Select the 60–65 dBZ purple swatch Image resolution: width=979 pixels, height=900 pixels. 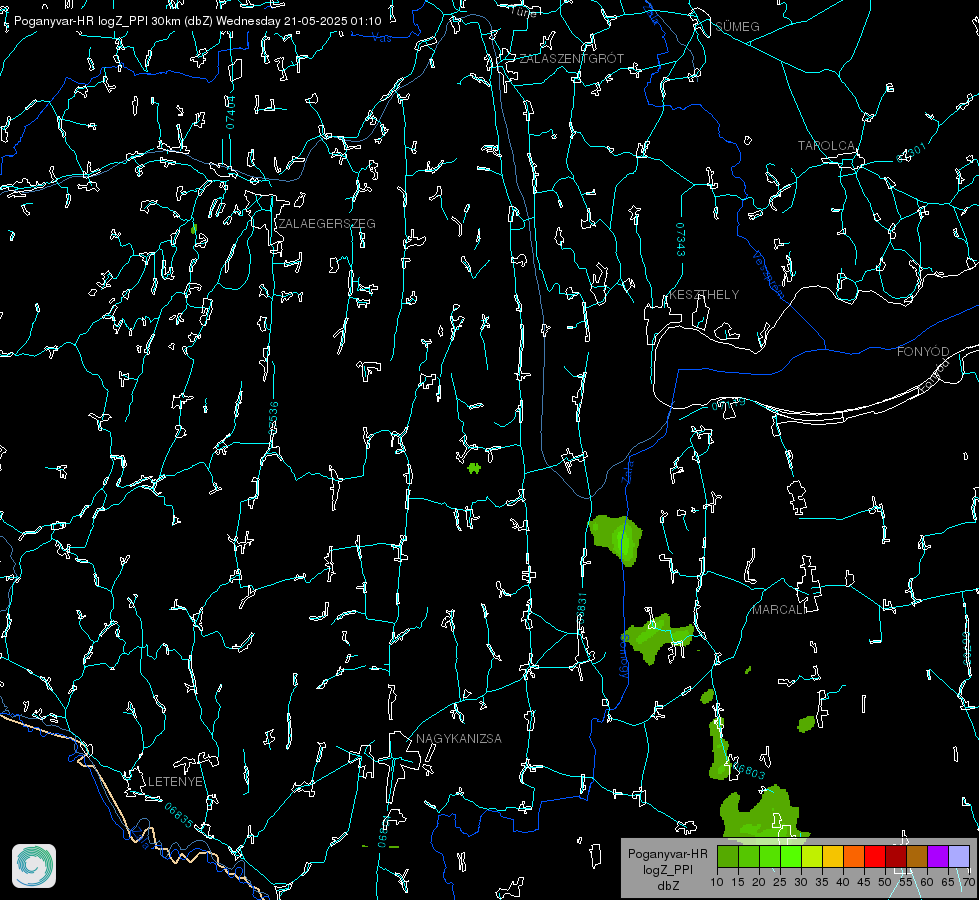938,856
